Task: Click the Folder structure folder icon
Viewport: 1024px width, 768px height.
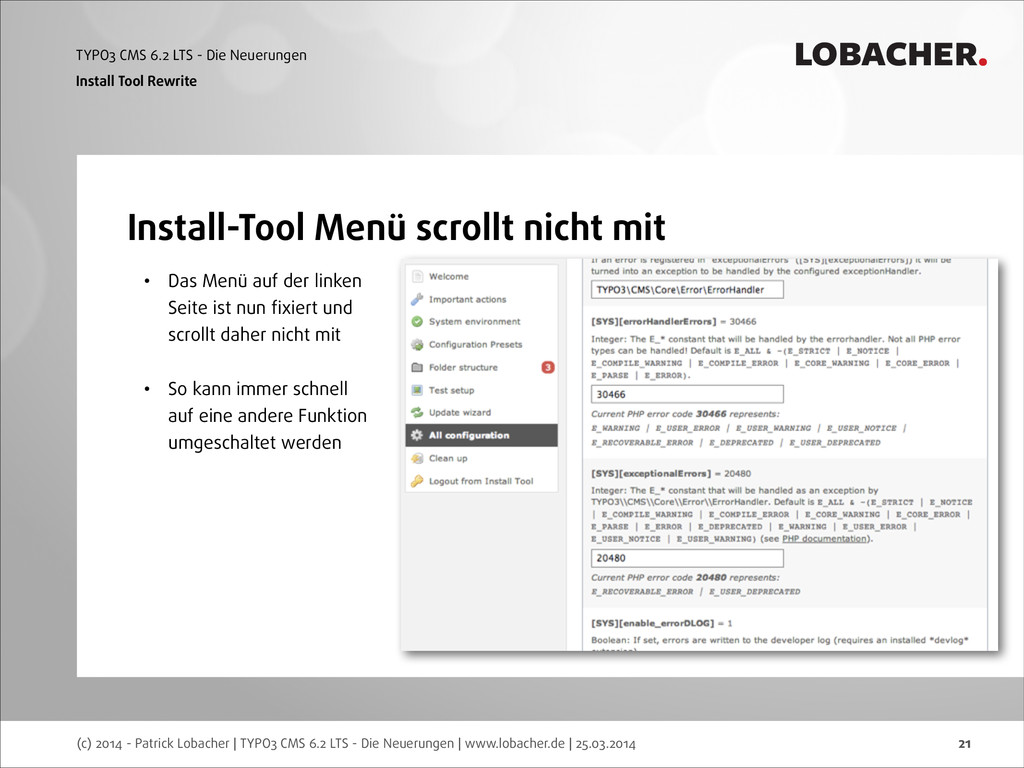Action: (x=417, y=367)
